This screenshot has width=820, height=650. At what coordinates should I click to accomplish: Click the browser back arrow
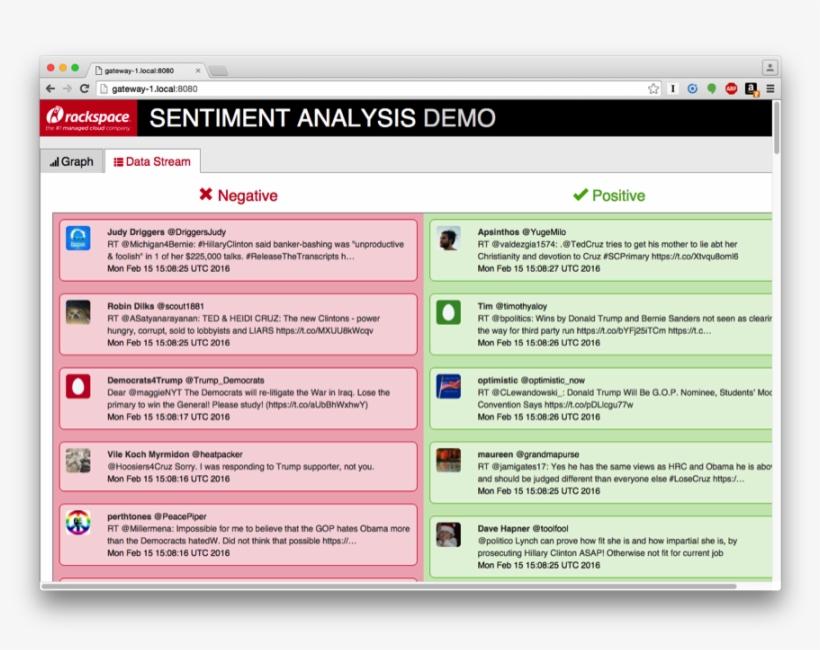(47, 88)
